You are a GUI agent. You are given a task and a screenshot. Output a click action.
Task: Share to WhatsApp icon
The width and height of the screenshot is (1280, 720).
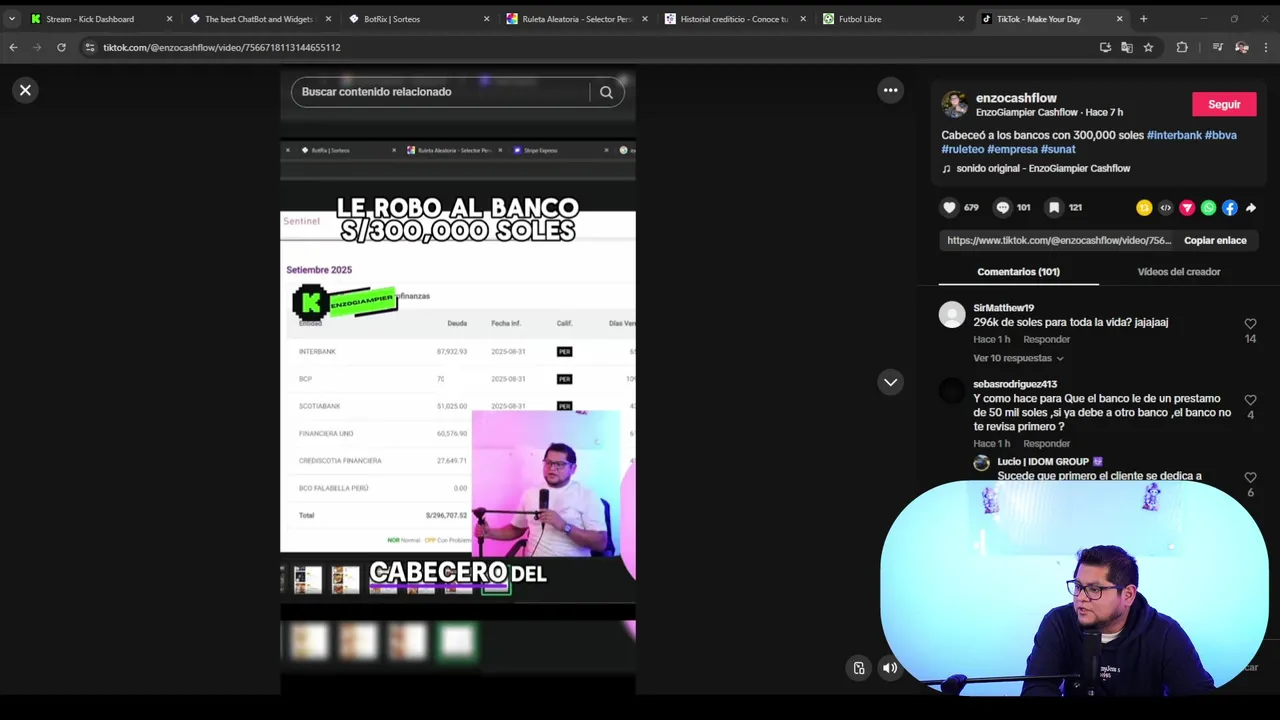[1209, 208]
